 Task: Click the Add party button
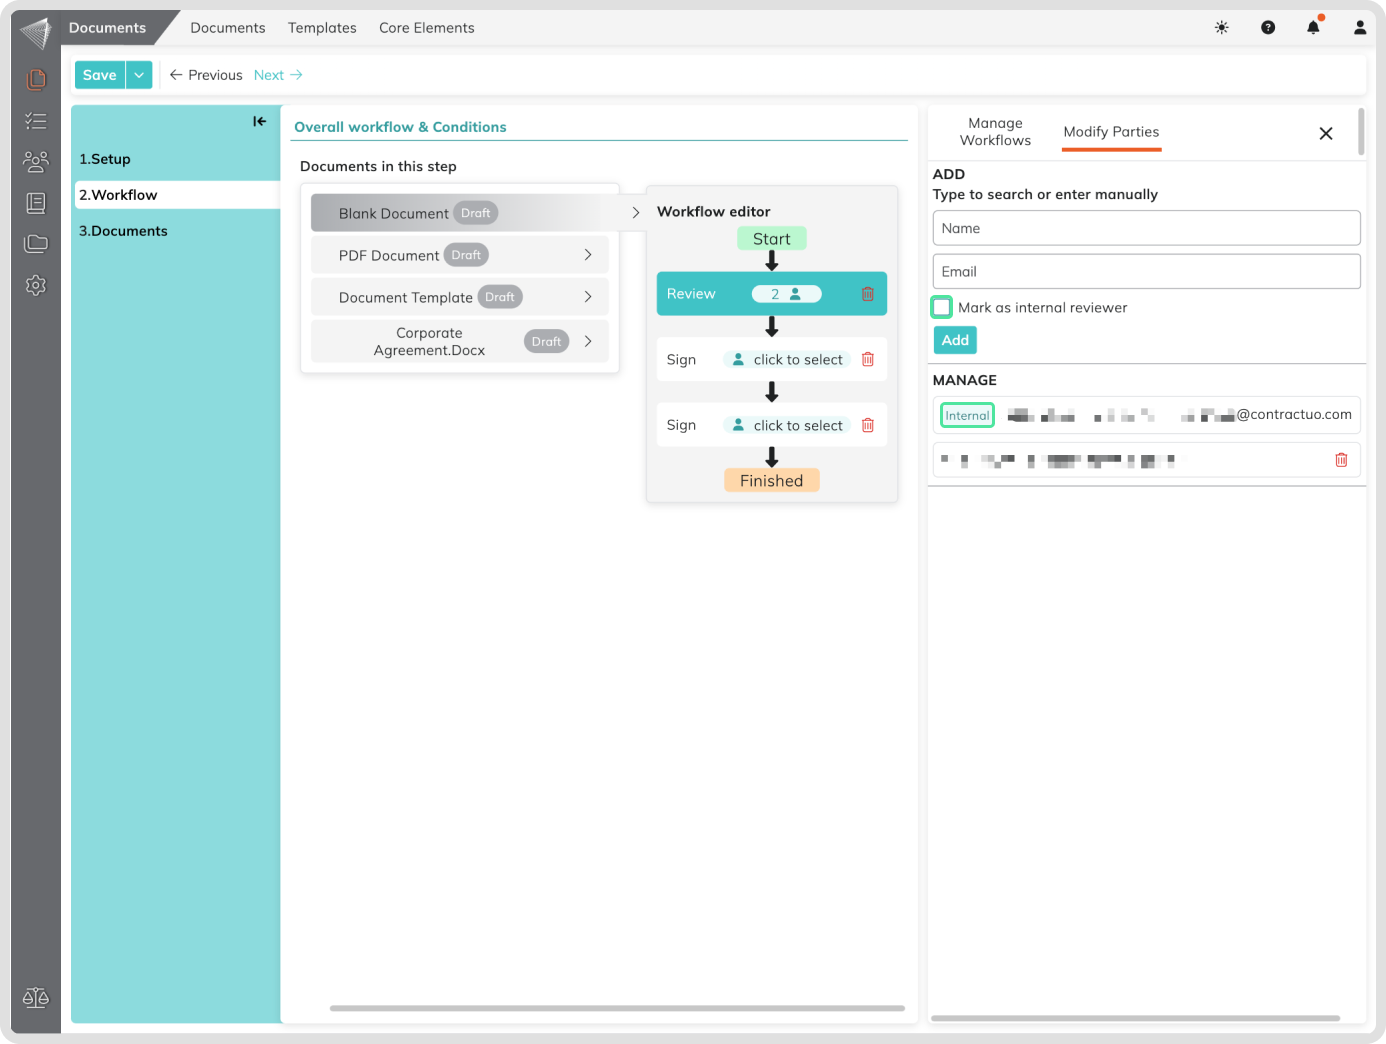(954, 340)
